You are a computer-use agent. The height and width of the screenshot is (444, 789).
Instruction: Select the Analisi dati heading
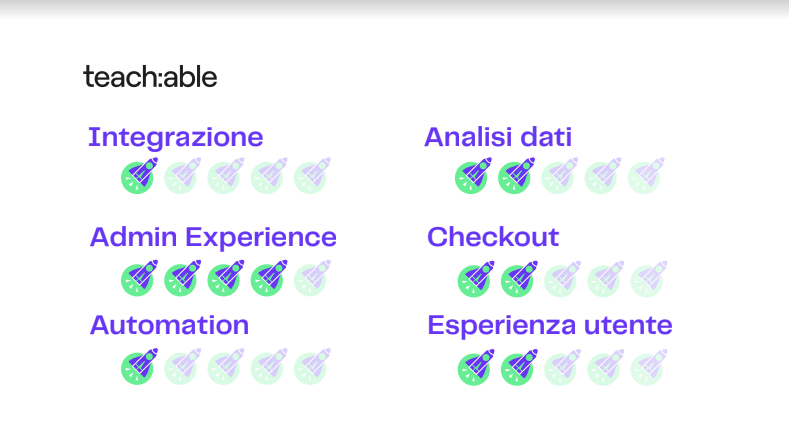coord(498,137)
